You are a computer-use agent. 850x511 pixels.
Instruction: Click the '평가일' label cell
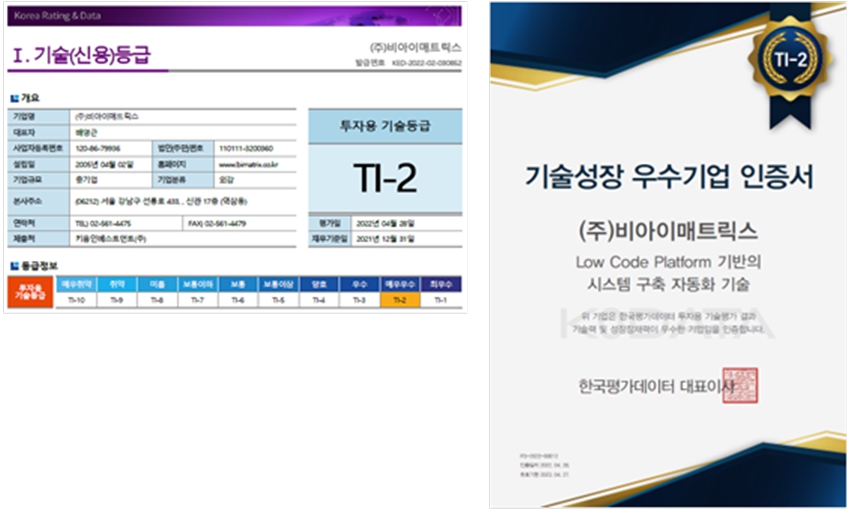click(x=329, y=223)
